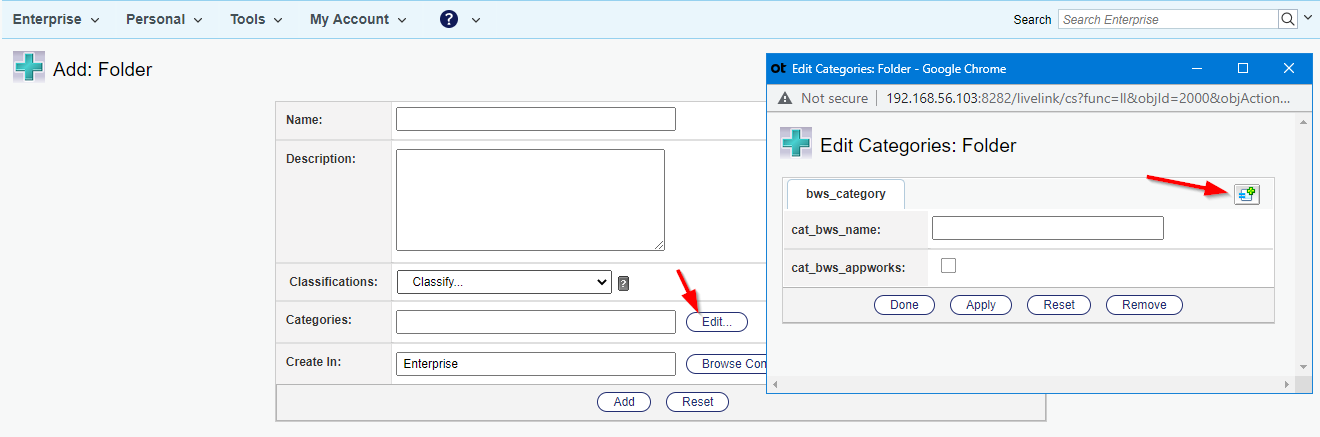Click the Done button in popup
1320x437 pixels.
point(904,305)
